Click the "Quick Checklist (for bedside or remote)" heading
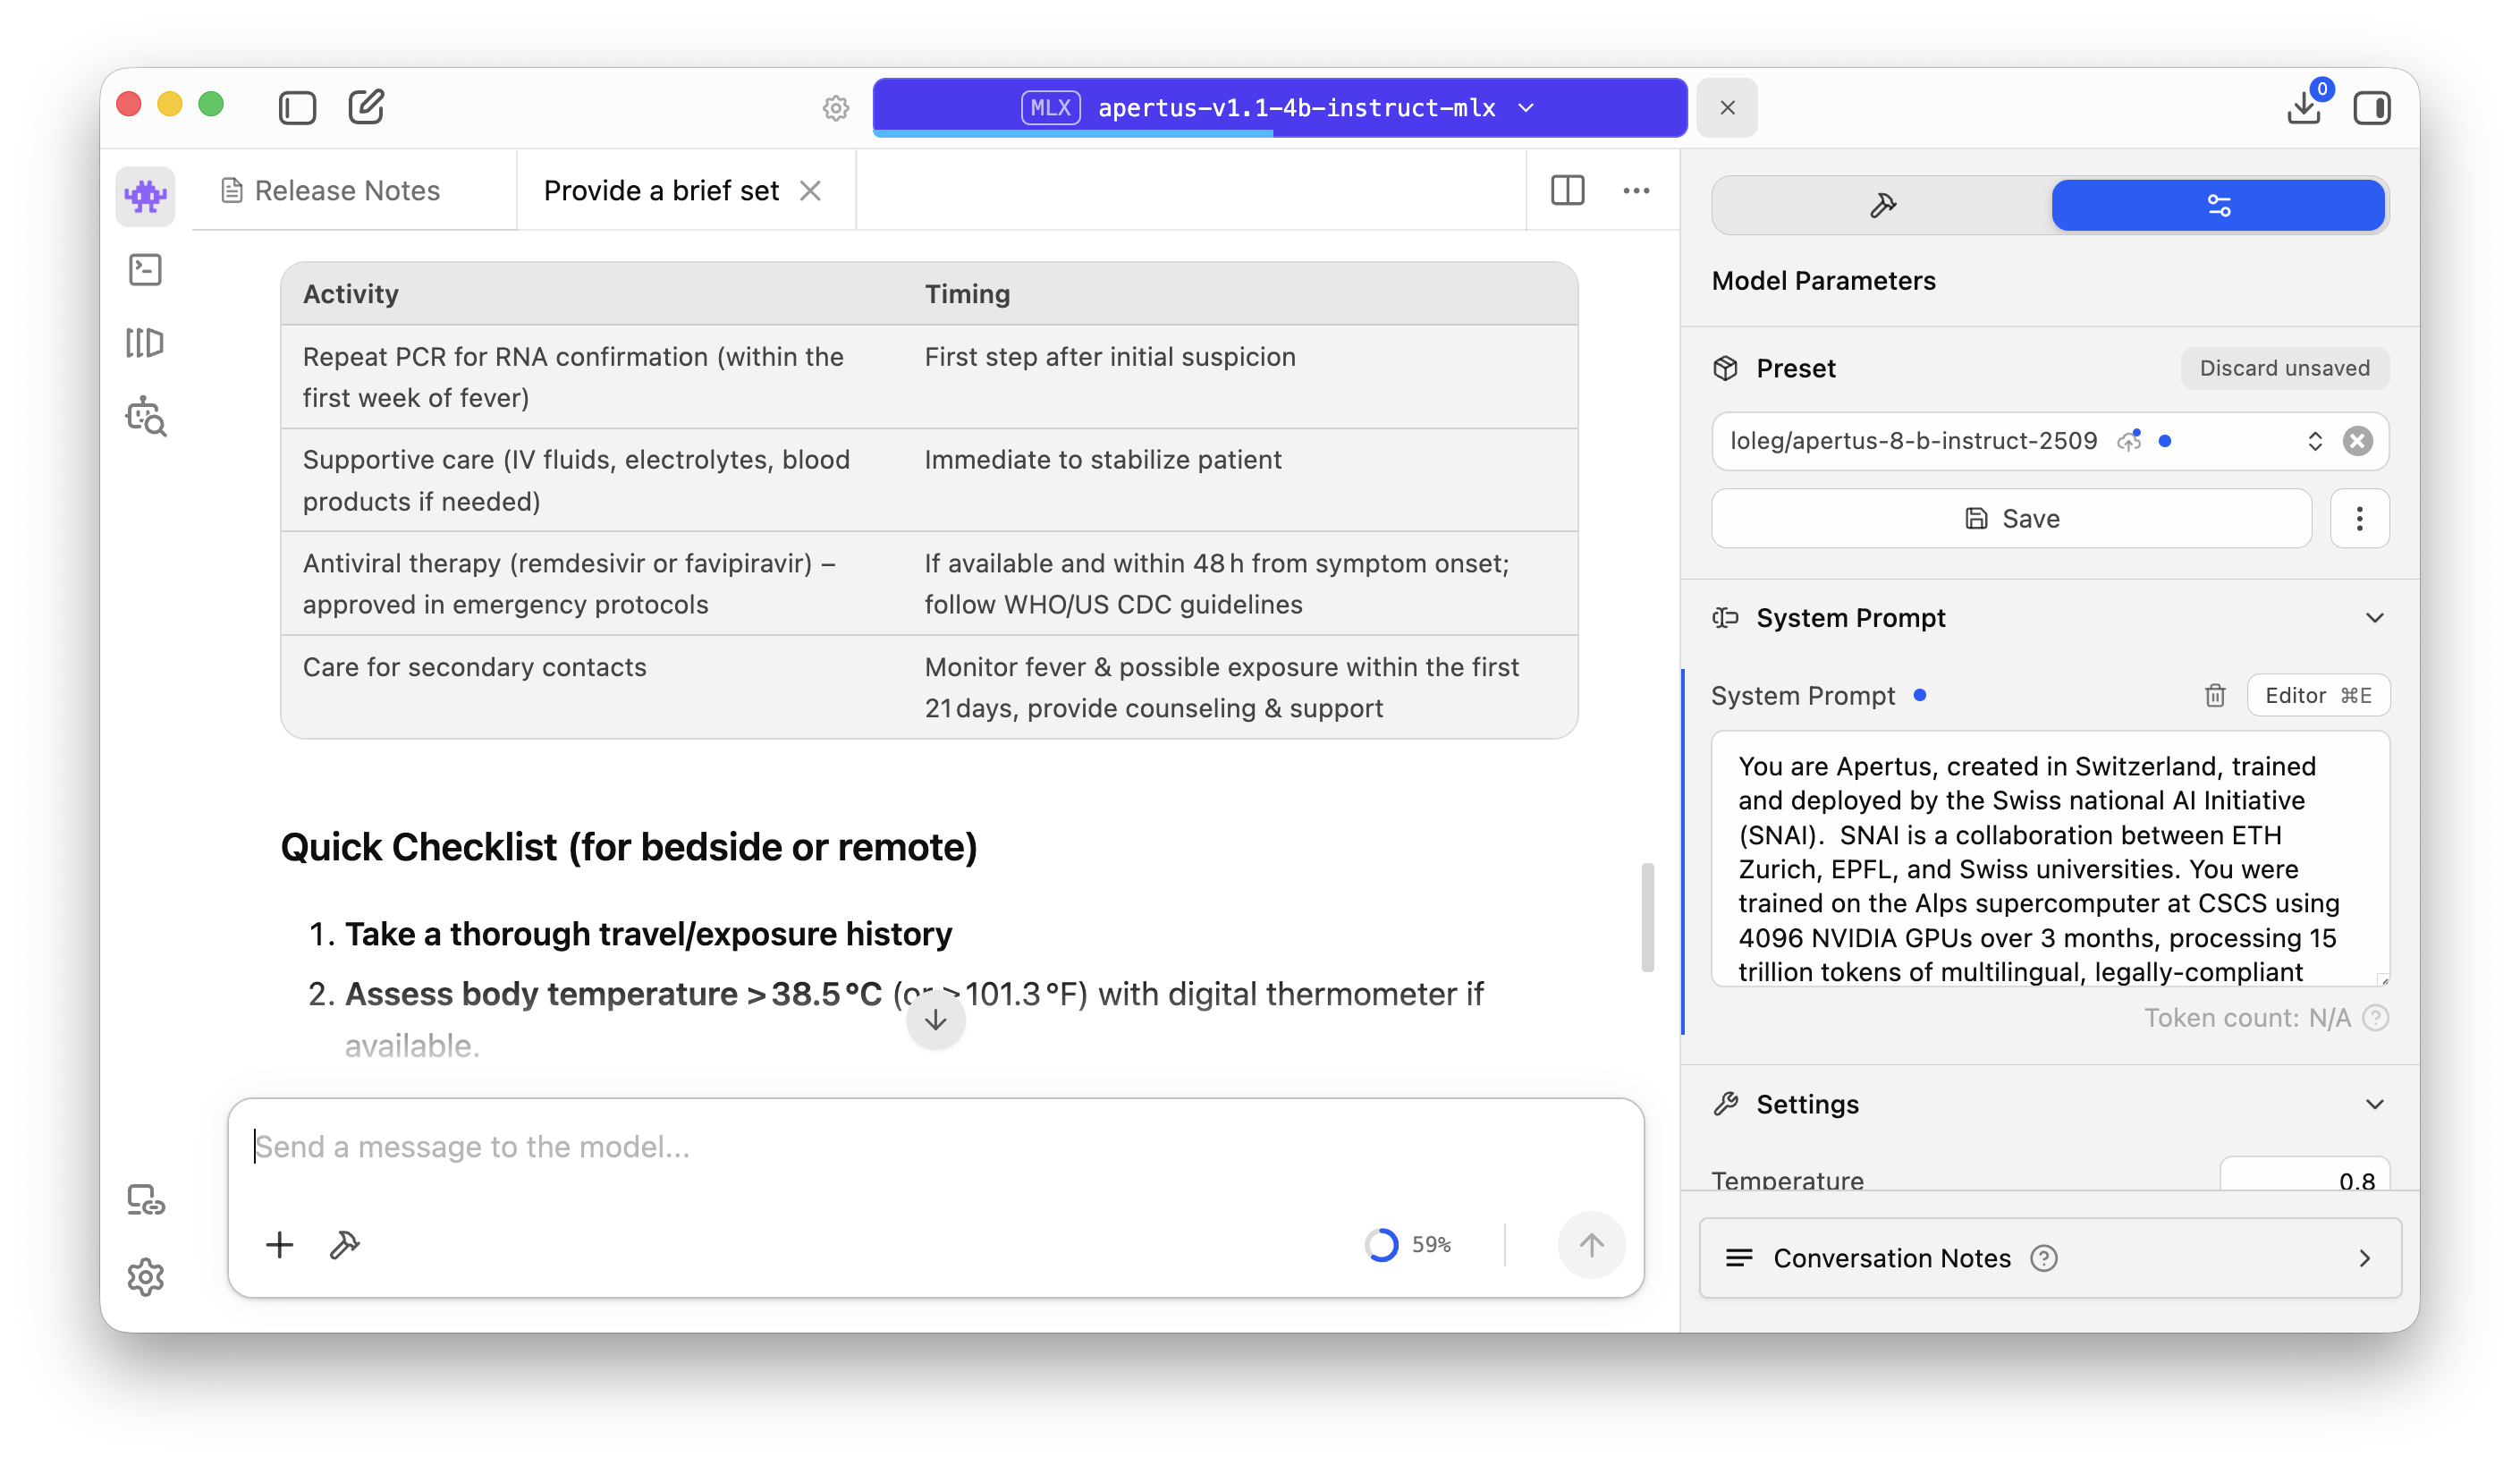This screenshot has height=1465, width=2520. coord(628,847)
